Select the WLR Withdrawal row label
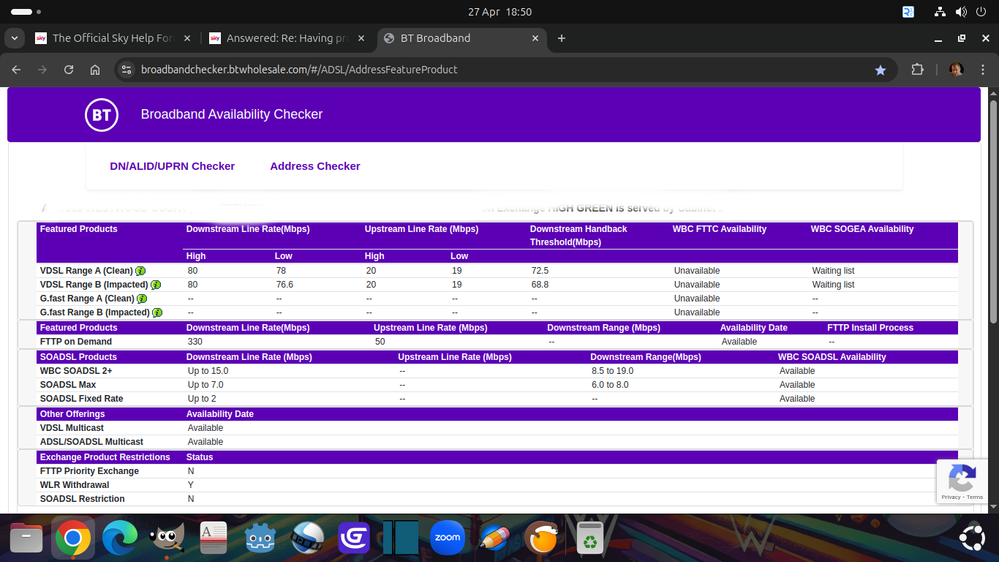The image size is (999, 562). [x=74, y=485]
